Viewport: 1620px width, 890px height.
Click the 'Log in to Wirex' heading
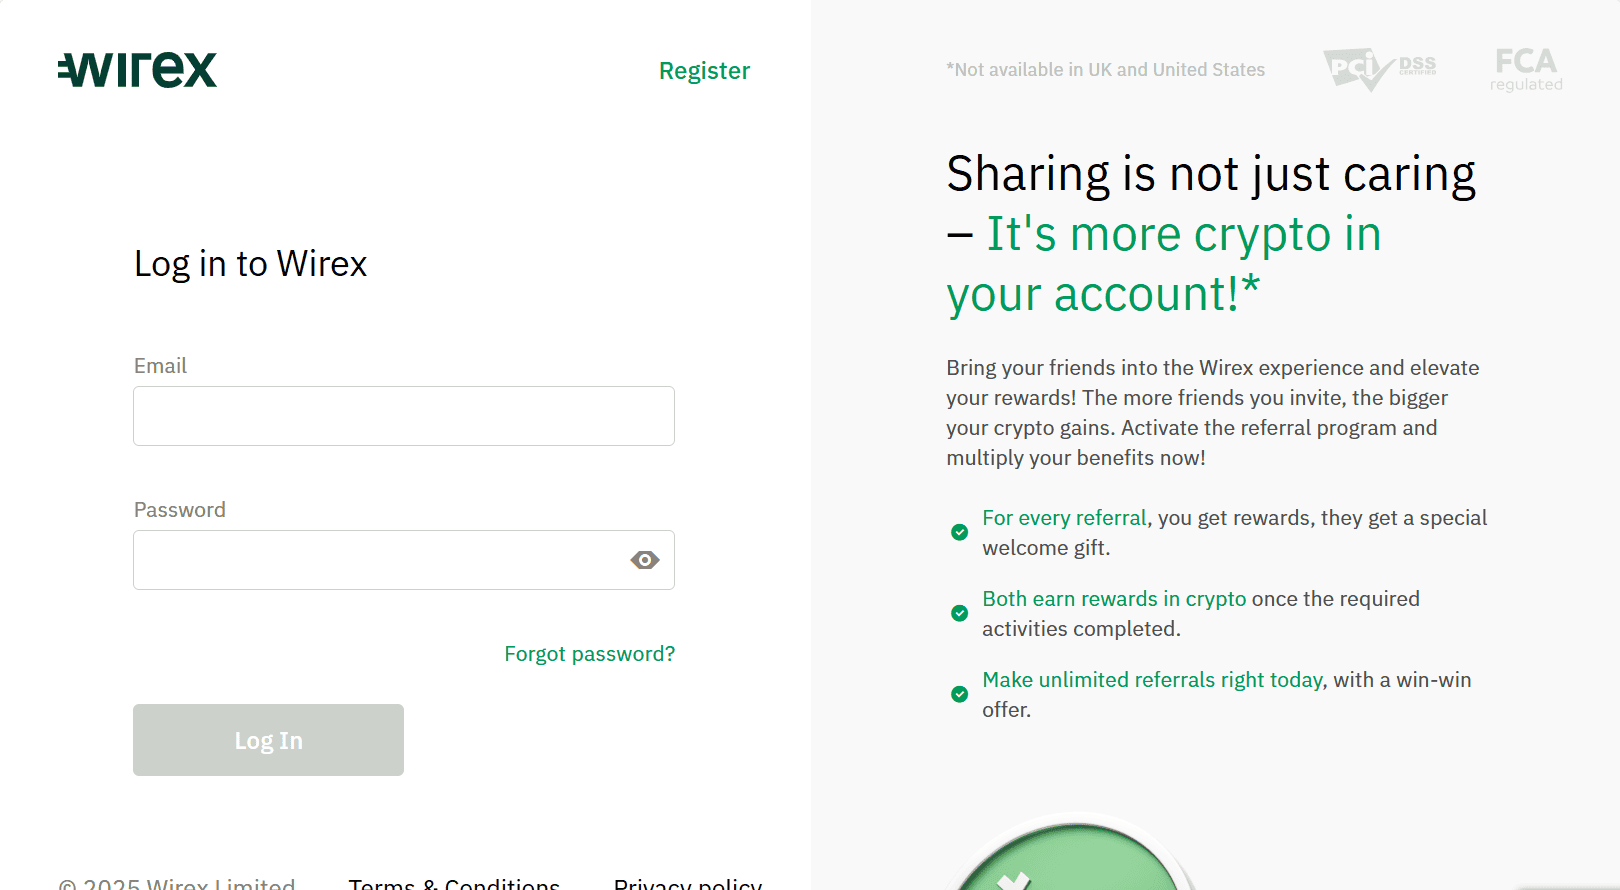(x=251, y=264)
